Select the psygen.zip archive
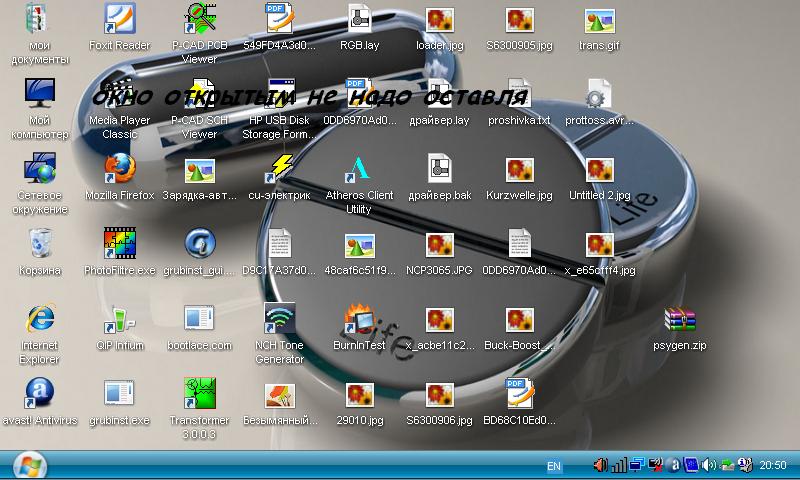This screenshot has width=800, height=480. pyautogui.click(x=680, y=320)
